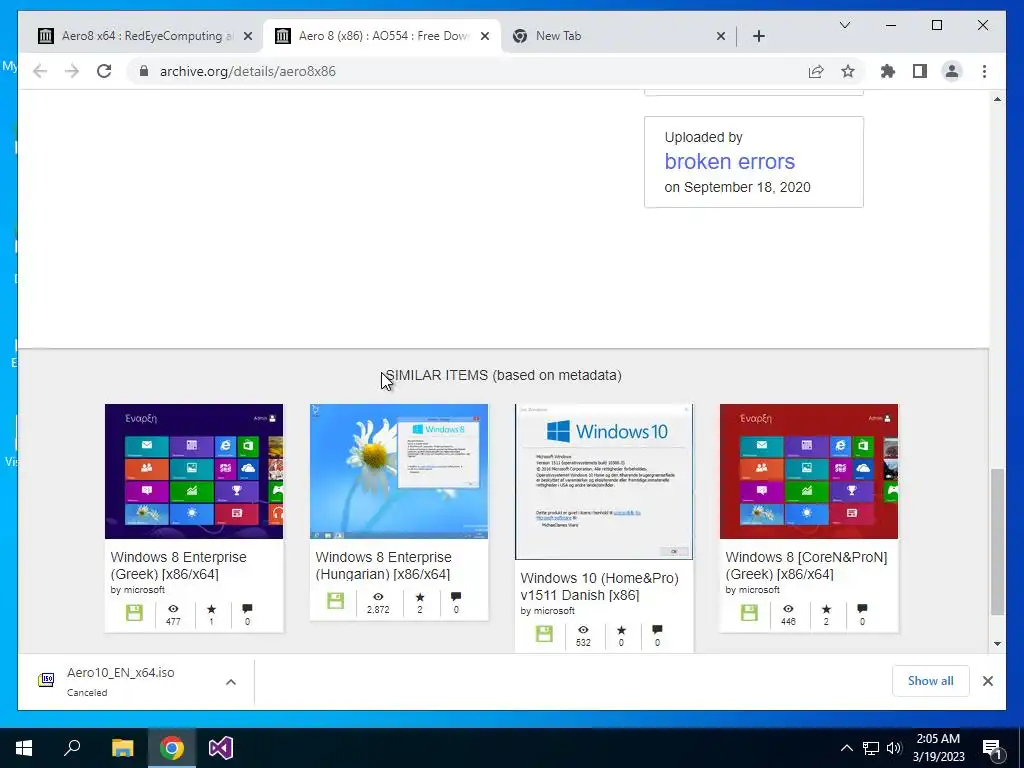Image resolution: width=1024 pixels, height=768 pixels.
Task: Click views eye icon showing 532
Action: [x=583, y=630]
